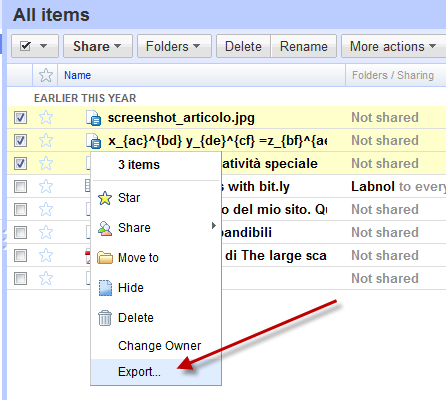Toggle star on the bit.ly row

click(x=46, y=187)
